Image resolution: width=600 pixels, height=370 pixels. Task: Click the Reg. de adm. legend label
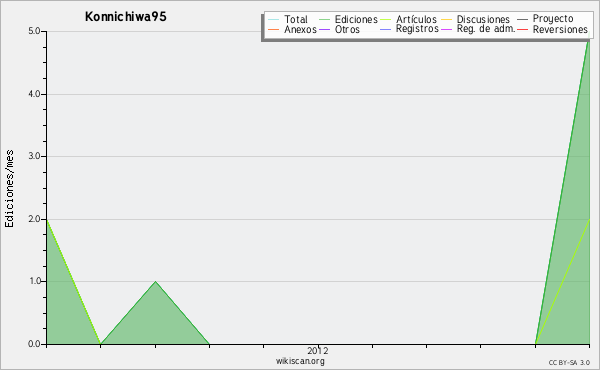486,29
